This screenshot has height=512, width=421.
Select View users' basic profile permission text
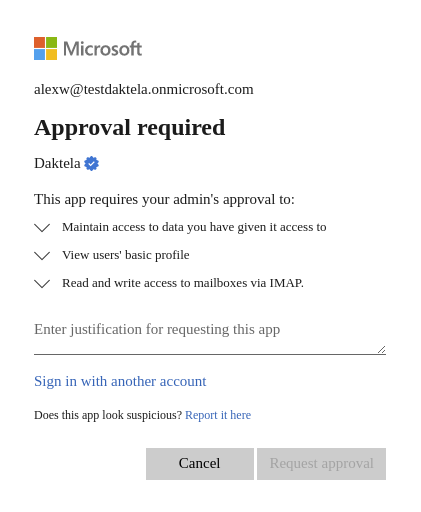(x=126, y=255)
